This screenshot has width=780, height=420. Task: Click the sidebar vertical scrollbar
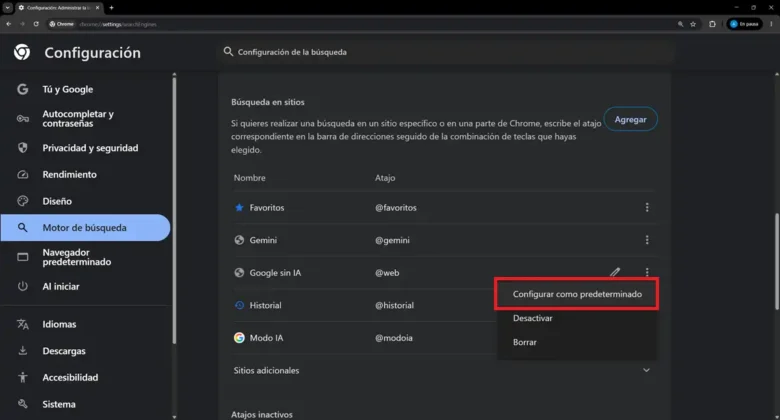click(x=174, y=209)
